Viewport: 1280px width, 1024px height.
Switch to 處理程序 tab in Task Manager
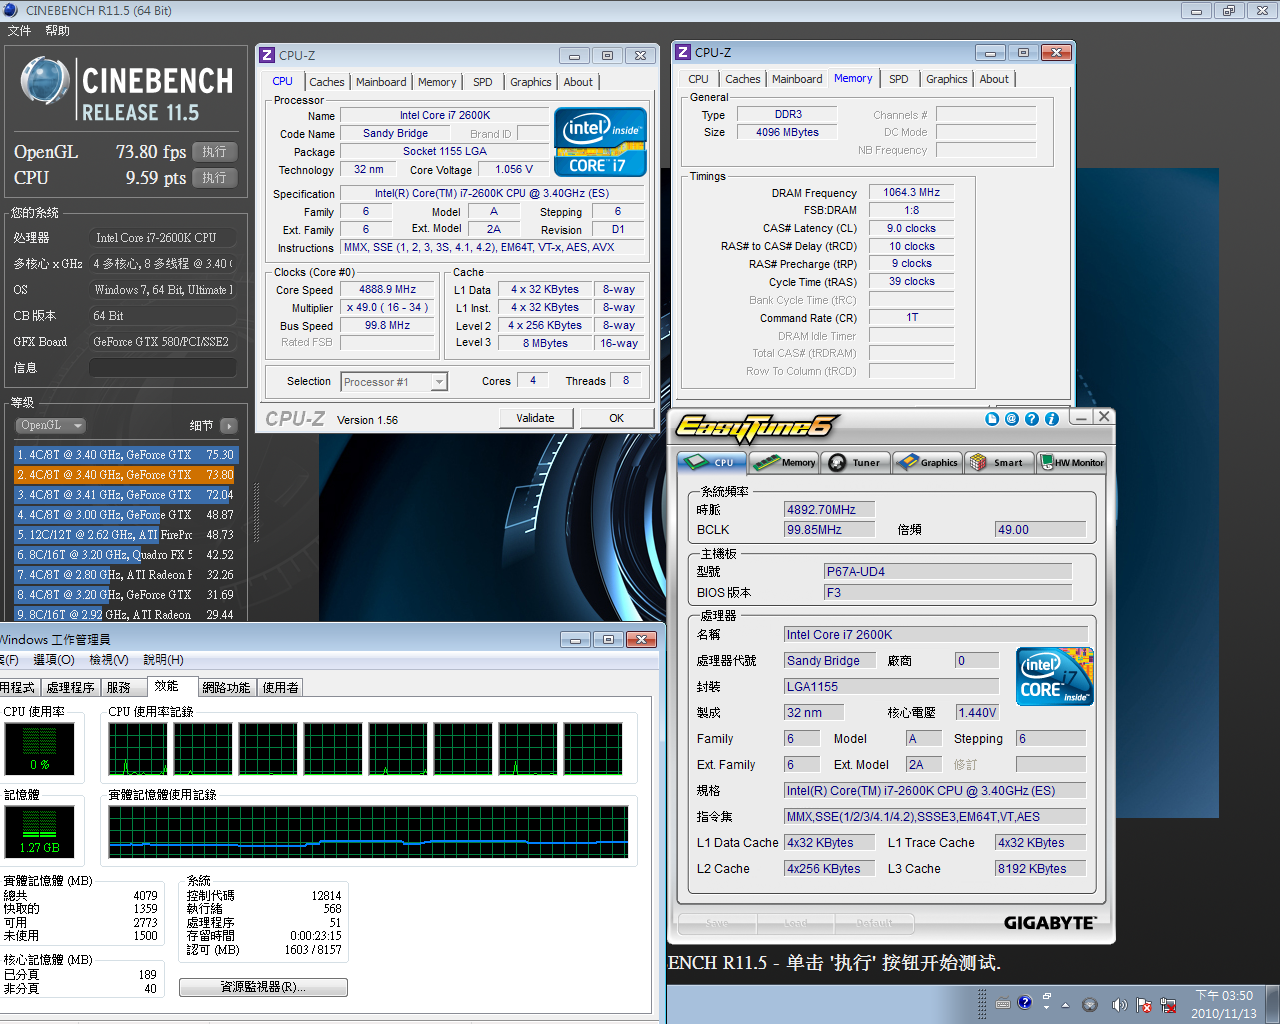70,687
